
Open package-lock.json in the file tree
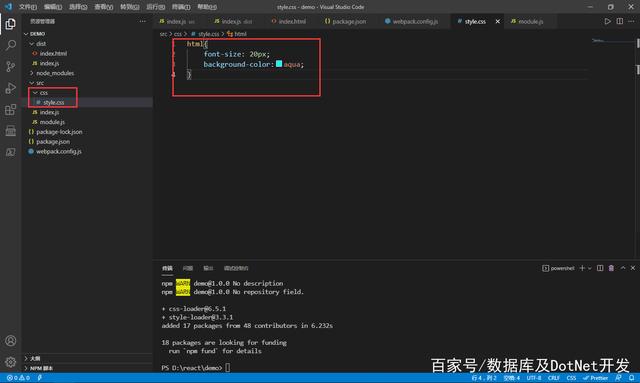59,132
